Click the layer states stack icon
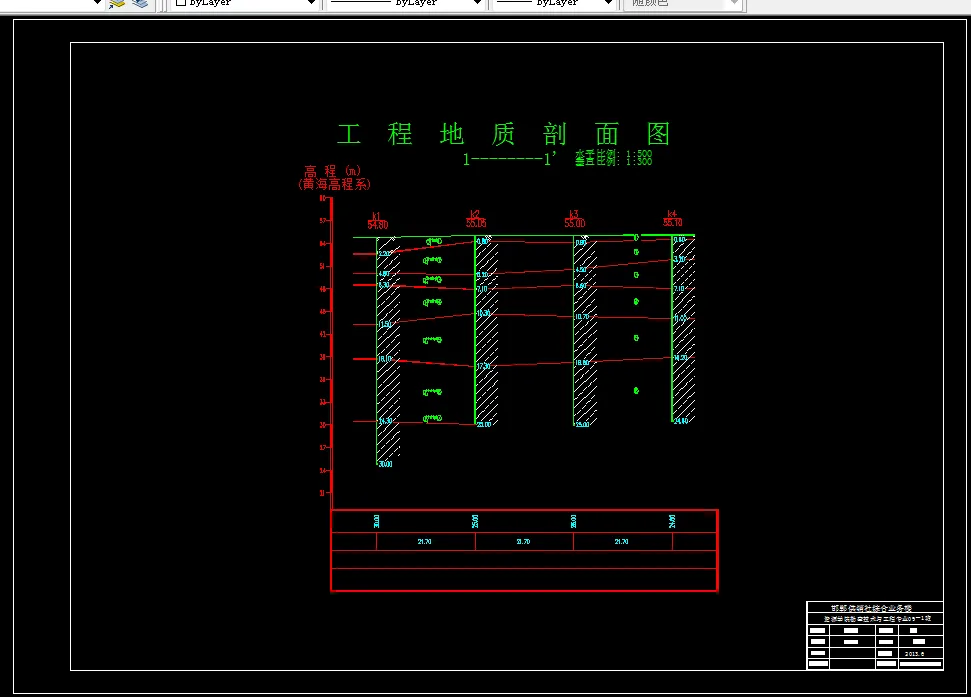The image size is (971, 697). click(x=117, y=4)
